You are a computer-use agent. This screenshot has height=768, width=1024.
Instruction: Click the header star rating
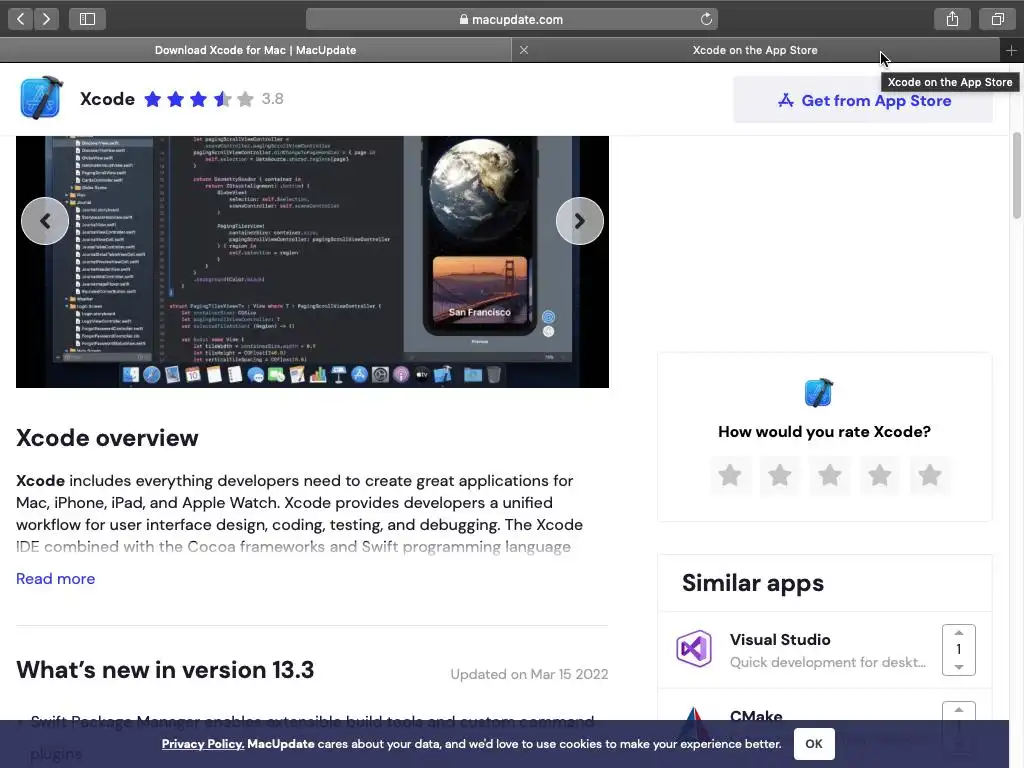tap(199, 99)
